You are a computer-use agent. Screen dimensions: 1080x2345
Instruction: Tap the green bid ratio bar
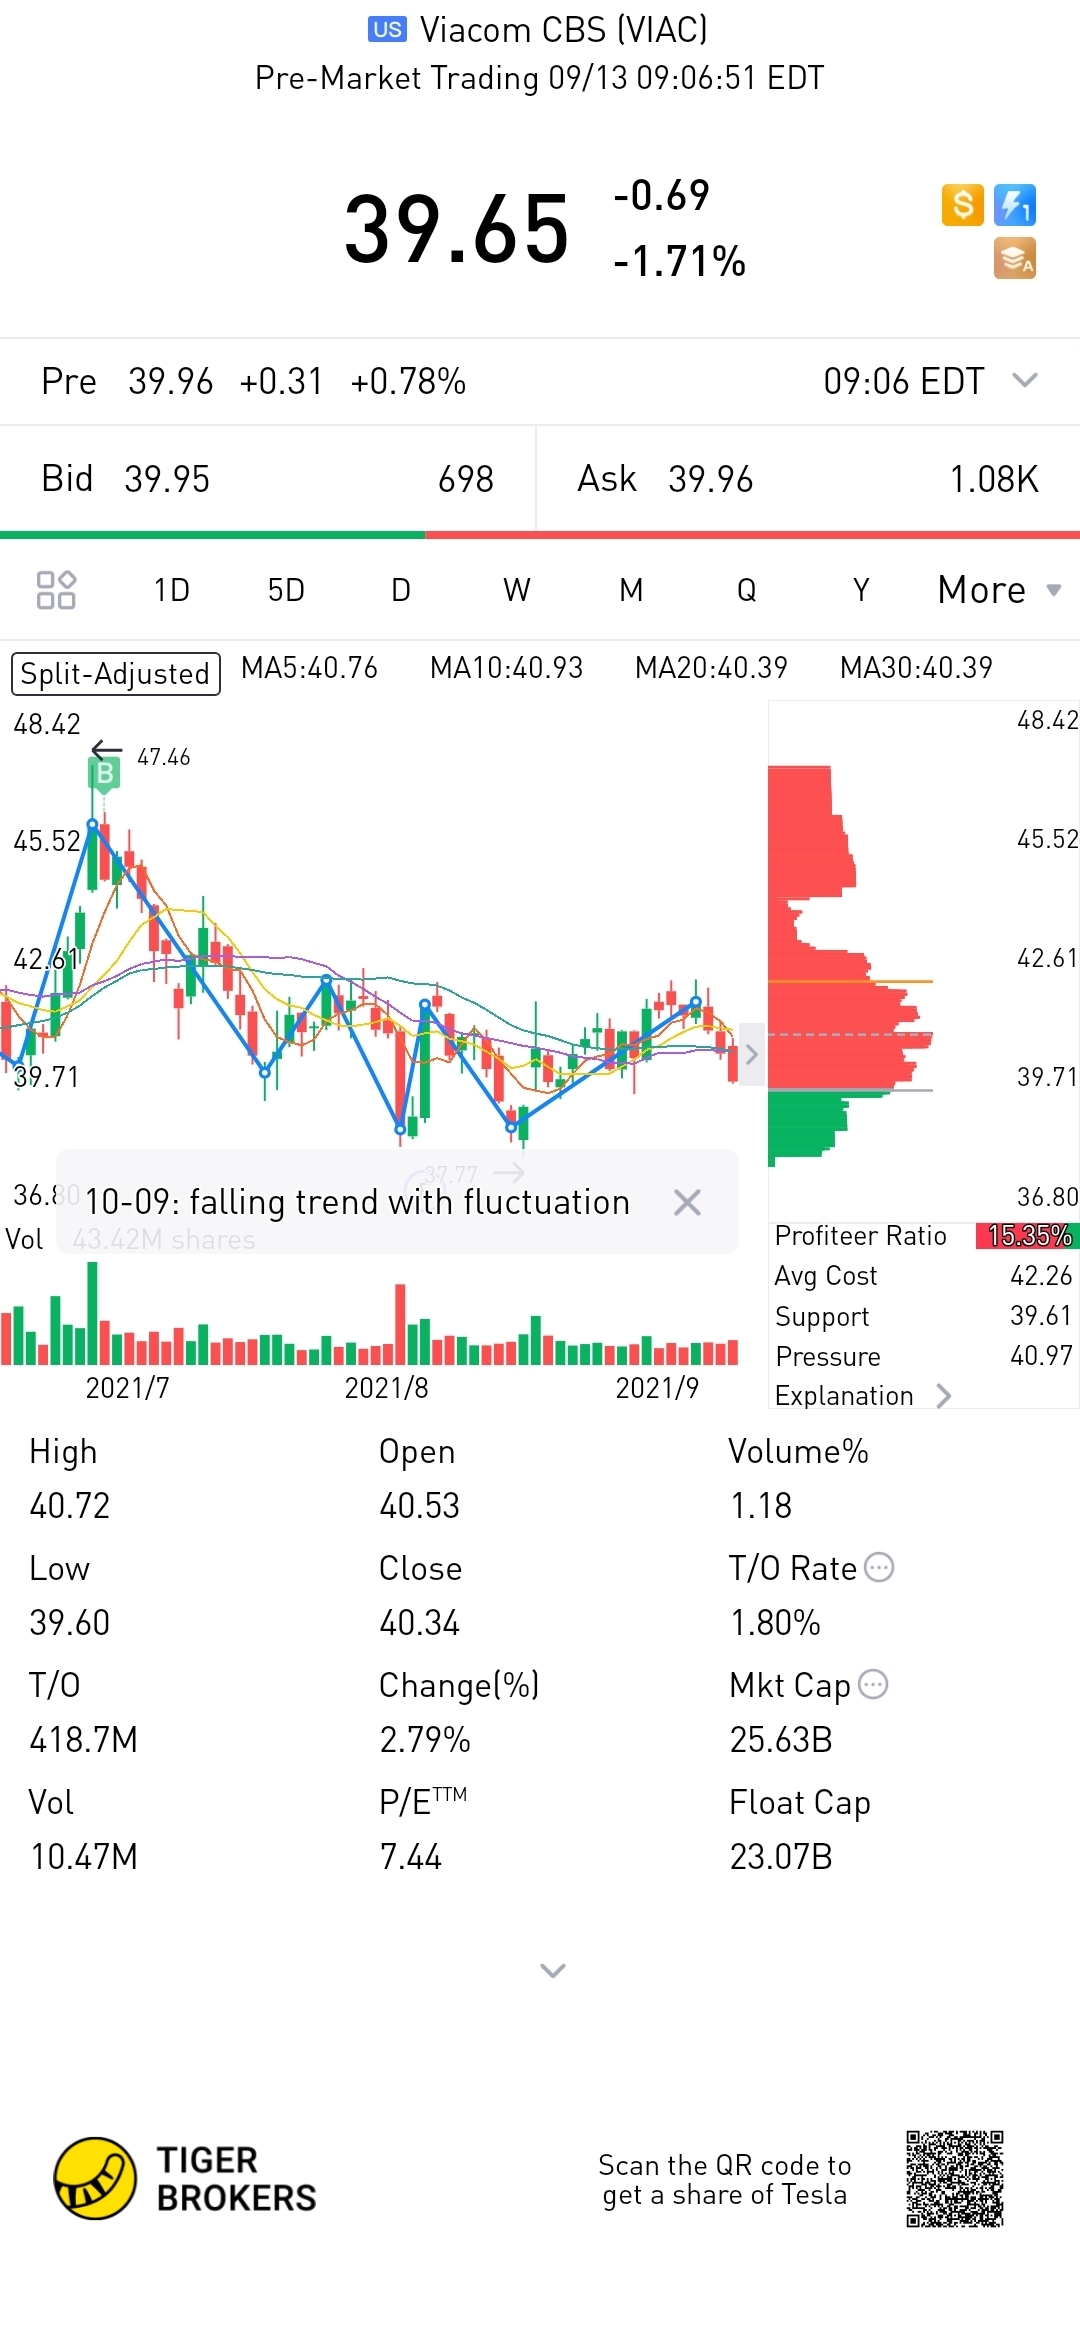[212, 535]
